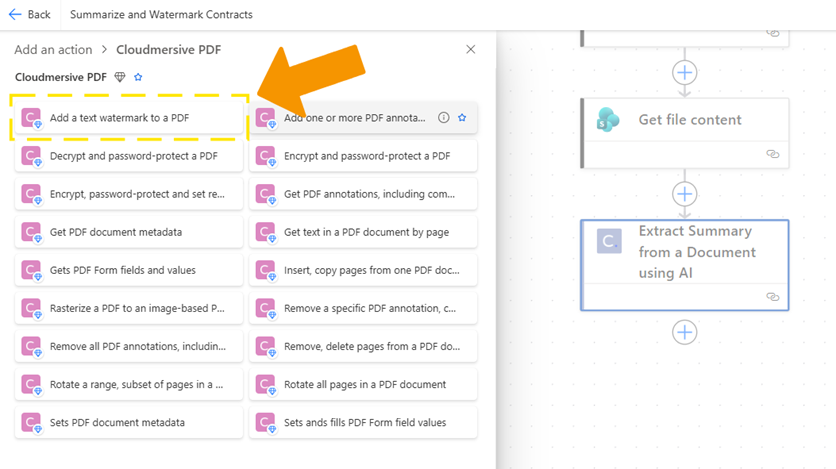This screenshot has width=836, height=469.
Task: Click the SharePoint icon on Get file content
Action: tap(608, 119)
